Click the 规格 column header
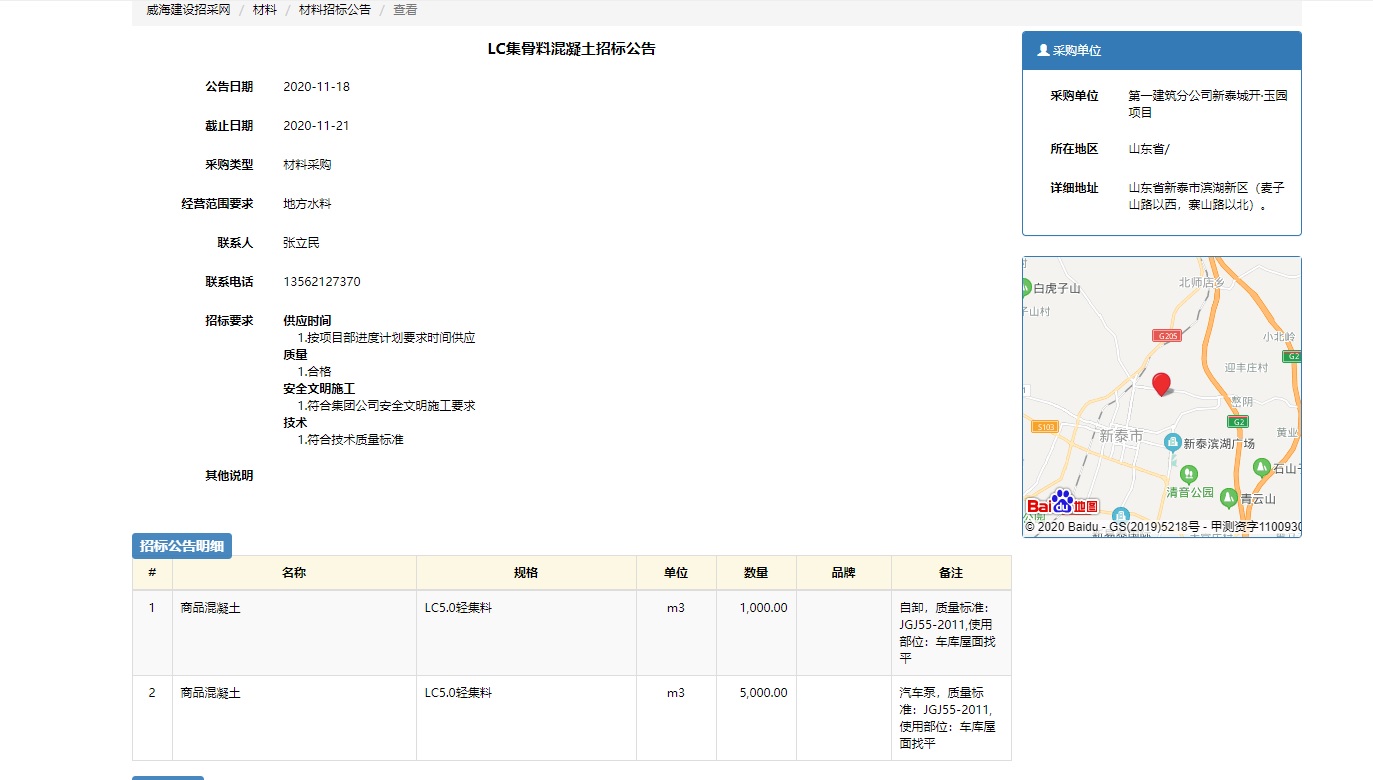The height and width of the screenshot is (780, 1373). (x=526, y=573)
